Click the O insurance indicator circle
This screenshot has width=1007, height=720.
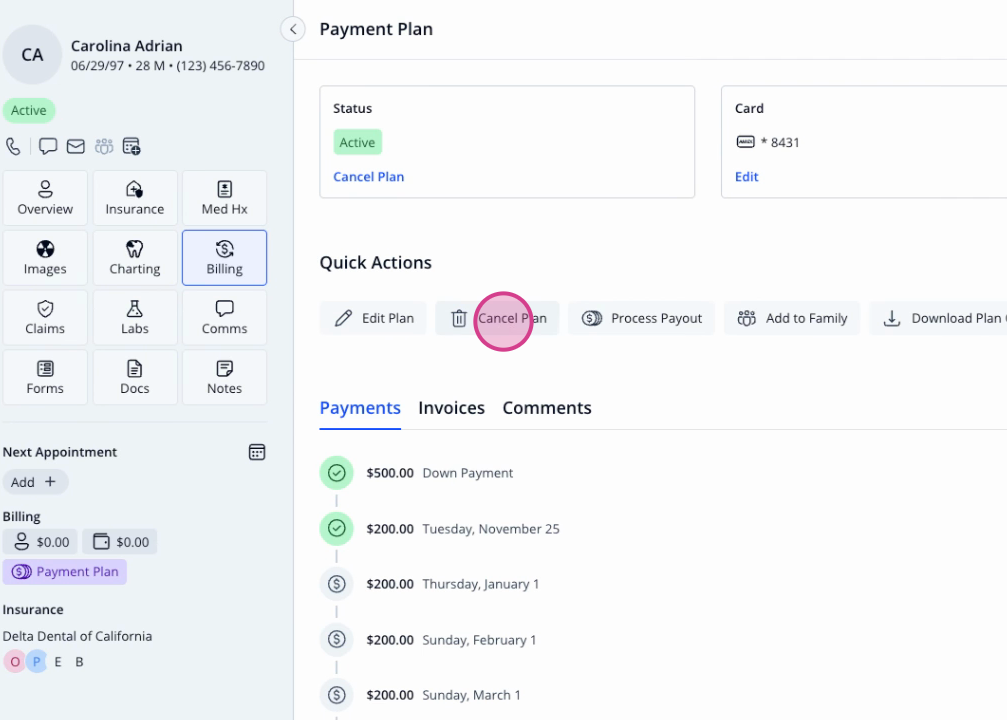tap(15, 662)
